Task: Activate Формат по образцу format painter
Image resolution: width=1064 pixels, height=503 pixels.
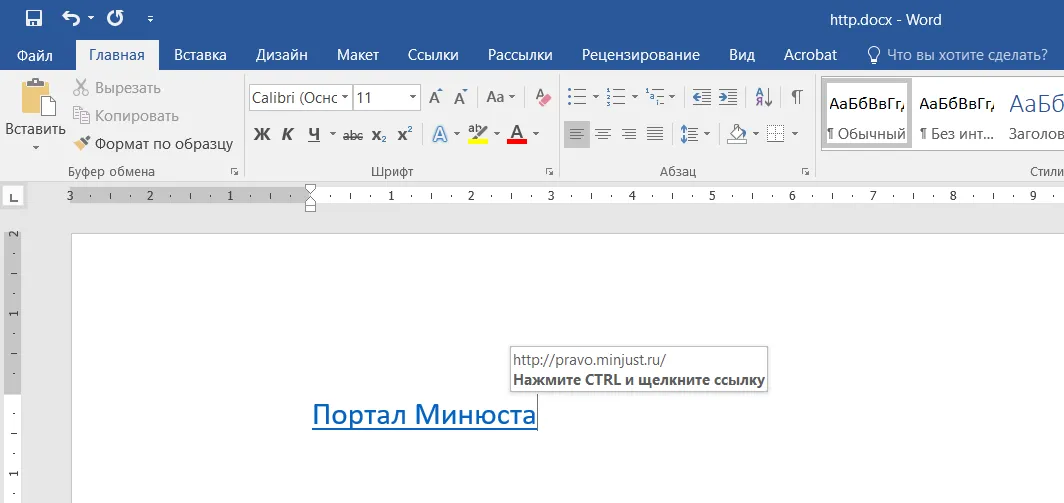Action: coord(153,144)
